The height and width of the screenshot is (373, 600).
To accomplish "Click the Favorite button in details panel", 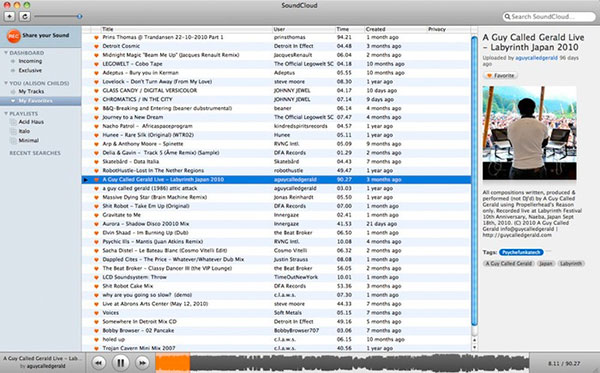I will pos(501,75).
